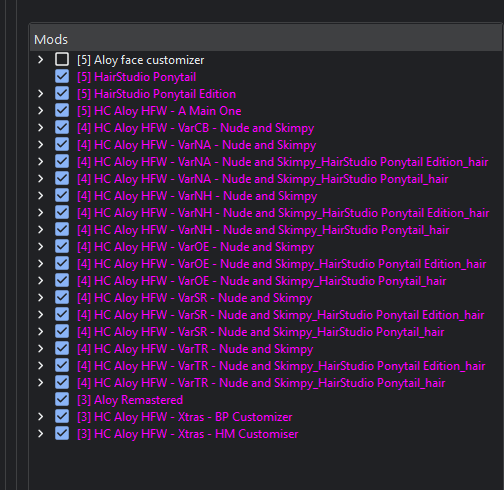Expand Xtras - BP Customizer row

pyautogui.click(x=41, y=417)
